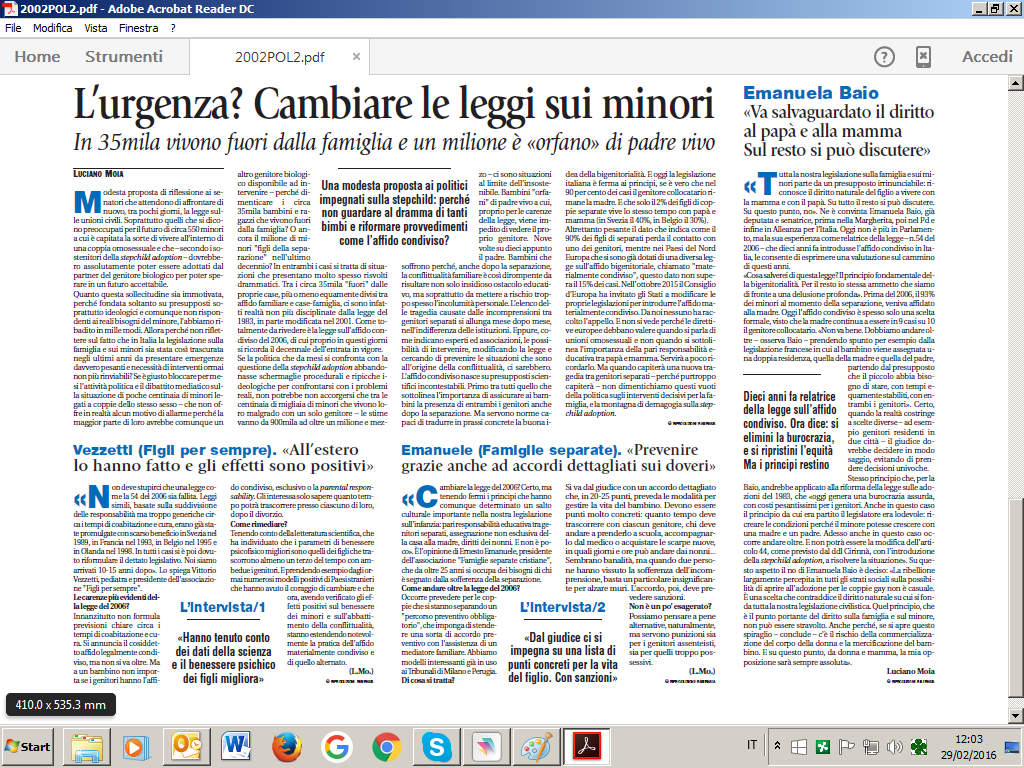Click the bold question "Come rimediare?"
Viewport: 1024px width, 768px height.
259,524
